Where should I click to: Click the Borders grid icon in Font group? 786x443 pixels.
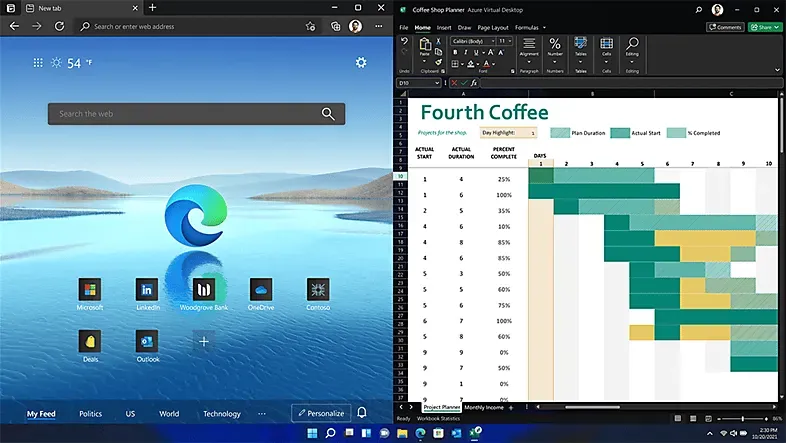click(455, 64)
